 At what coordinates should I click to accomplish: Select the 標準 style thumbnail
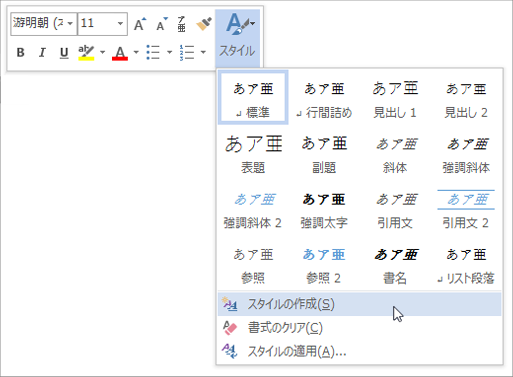(x=253, y=98)
